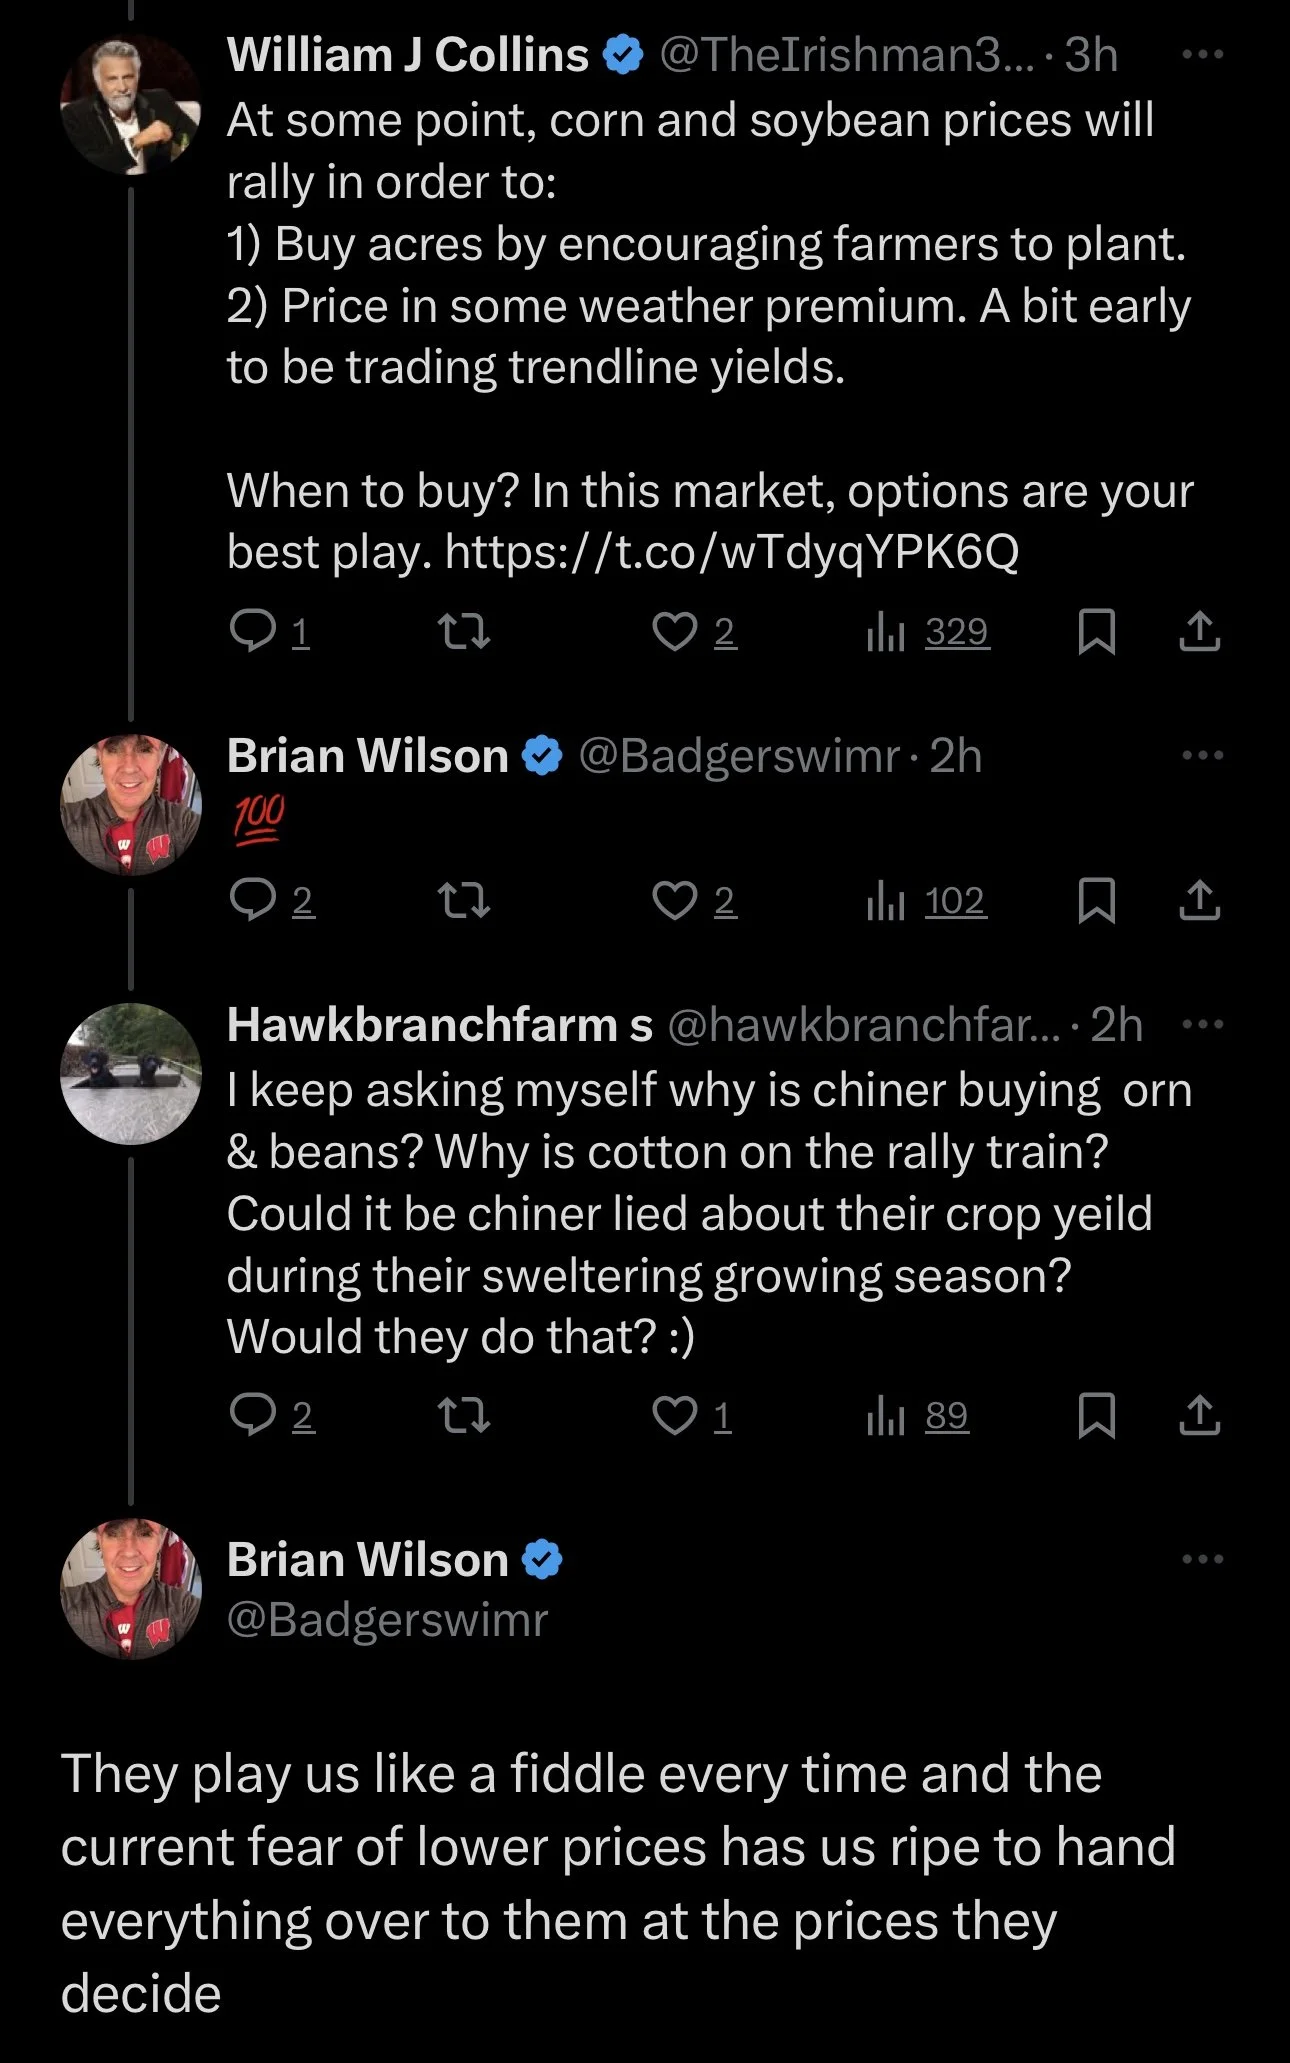1290x2063 pixels.
Task: Share William J Collins' tweet
Action: coord(1199,632)
